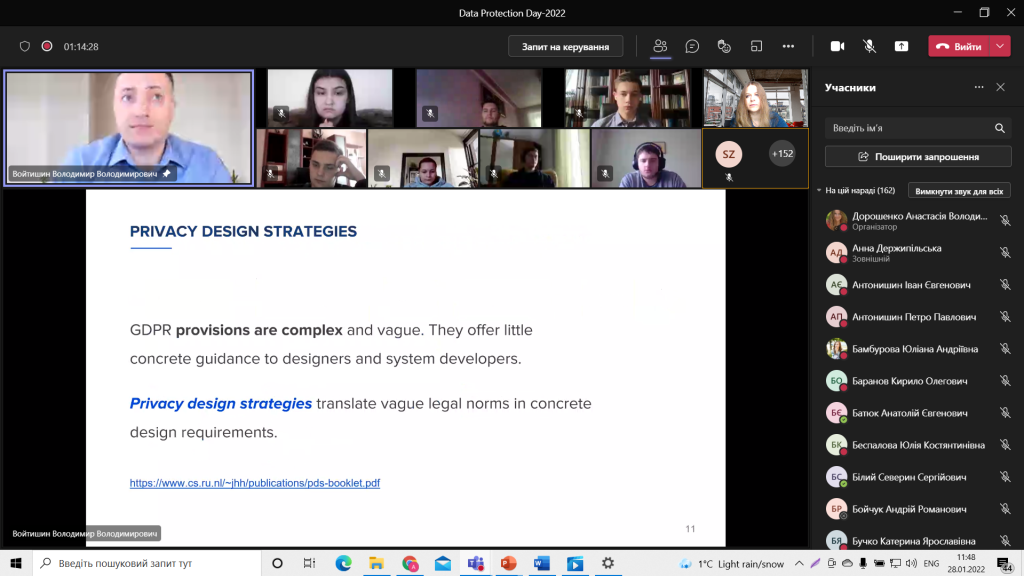Screen dimensions: 1024x576
Task: Toggle the microphone mute button
Action: click(x=869, y=46)
